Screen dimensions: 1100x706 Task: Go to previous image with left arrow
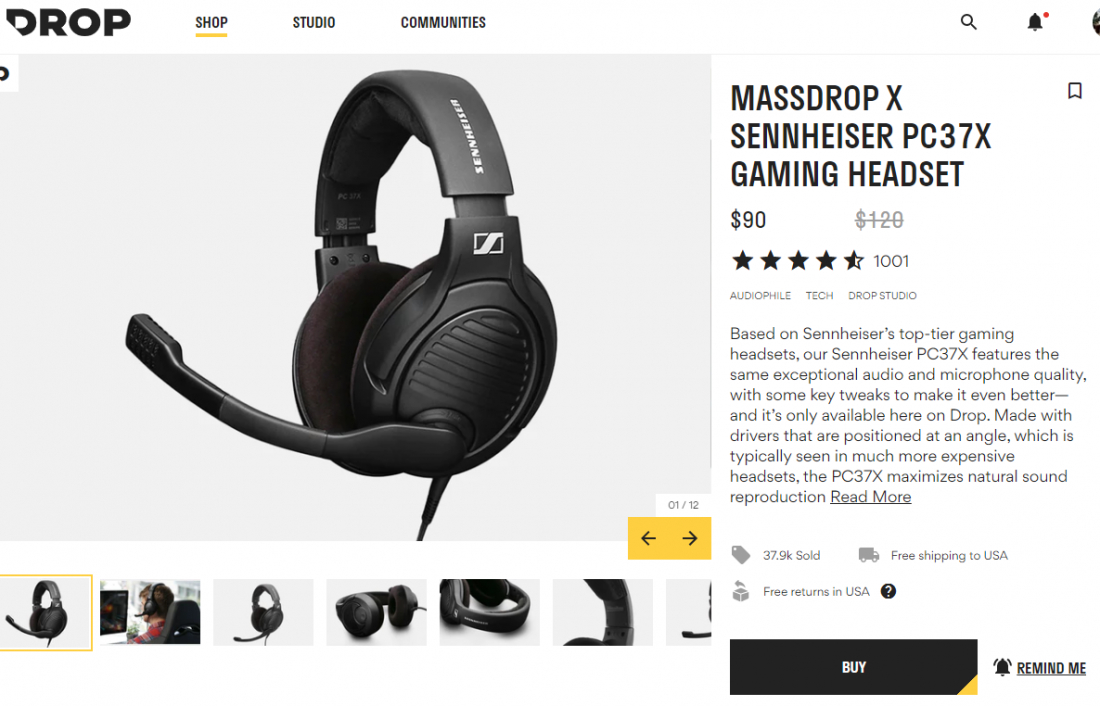(648, 538)
